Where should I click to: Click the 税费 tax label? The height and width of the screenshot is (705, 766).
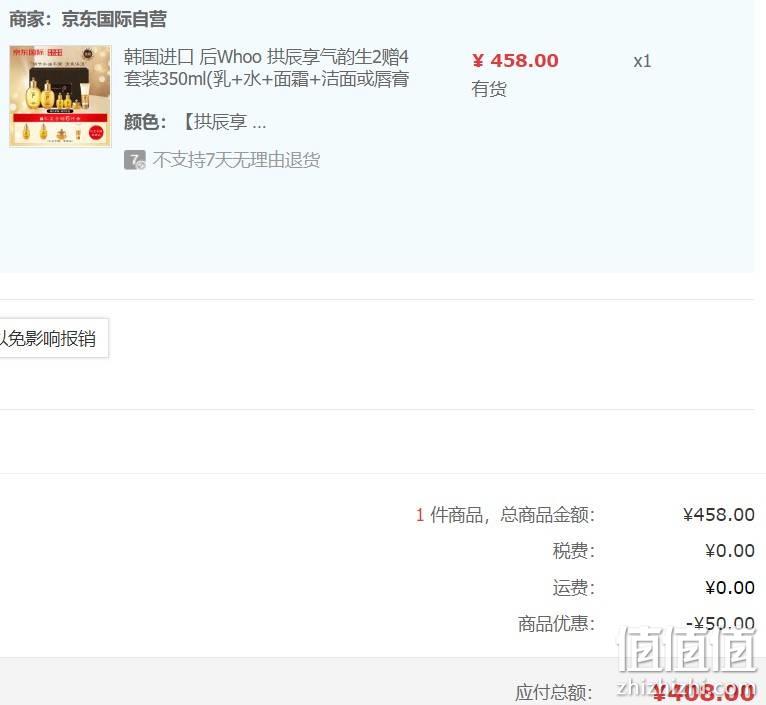click(x=574, y=551)
